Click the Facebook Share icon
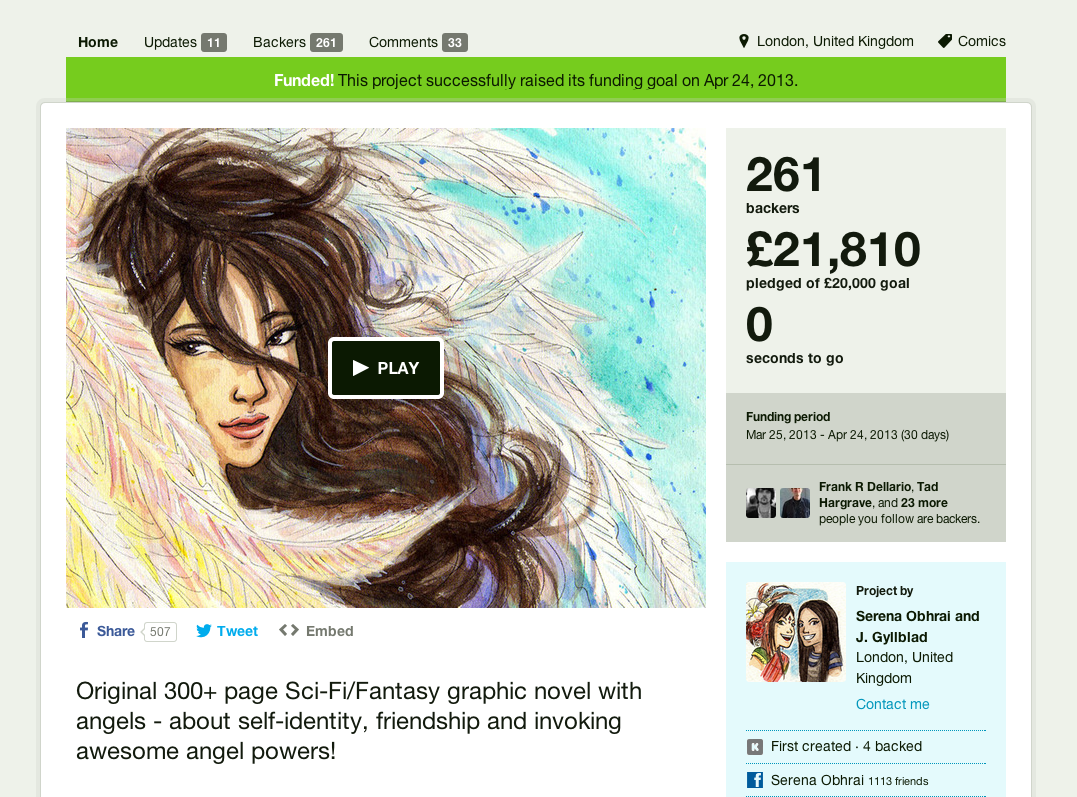The image size is (1077, 797). tap(84, 630)
